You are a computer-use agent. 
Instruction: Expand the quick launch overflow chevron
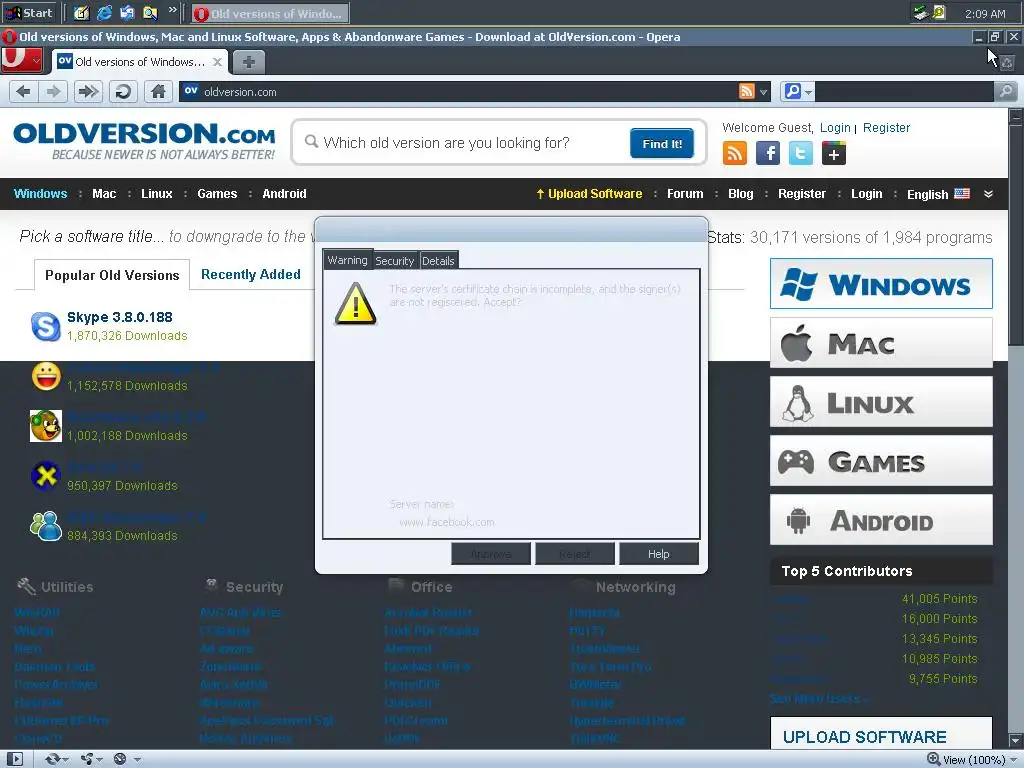172,10
